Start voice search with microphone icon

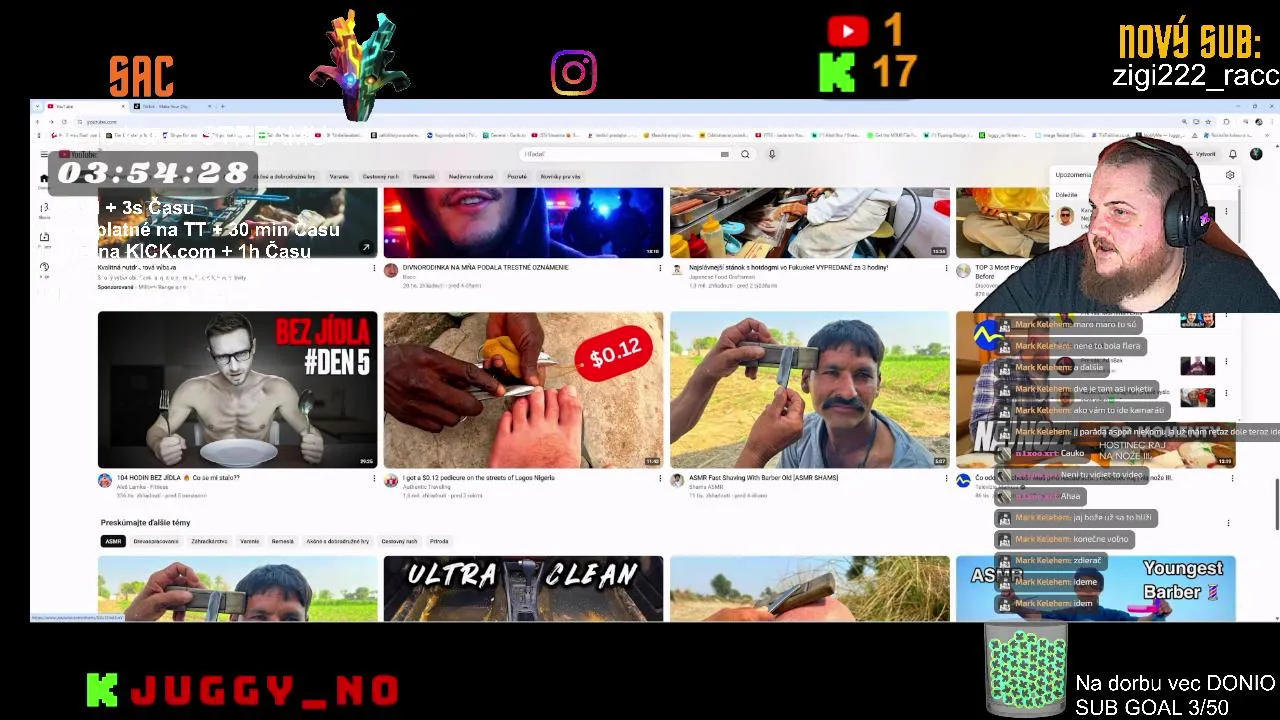coord(772,154)
